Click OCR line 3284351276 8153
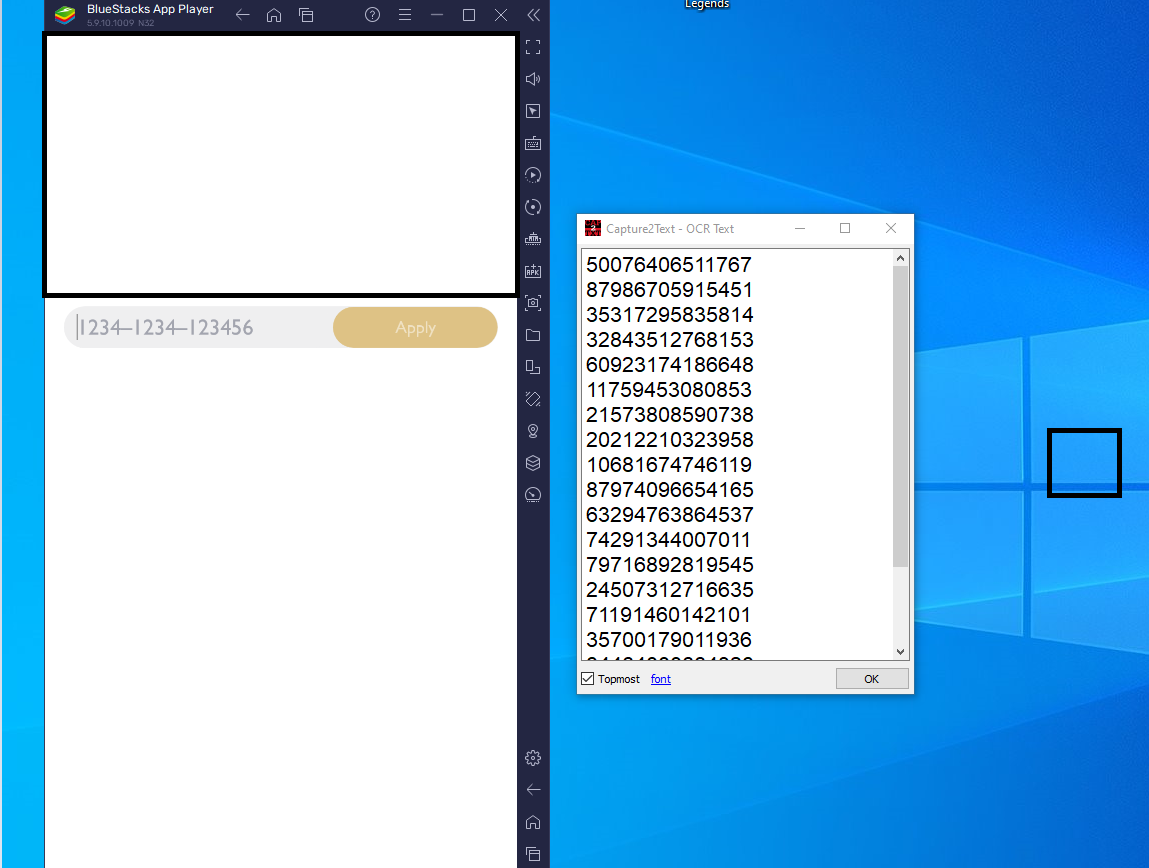 pos(670,339)
